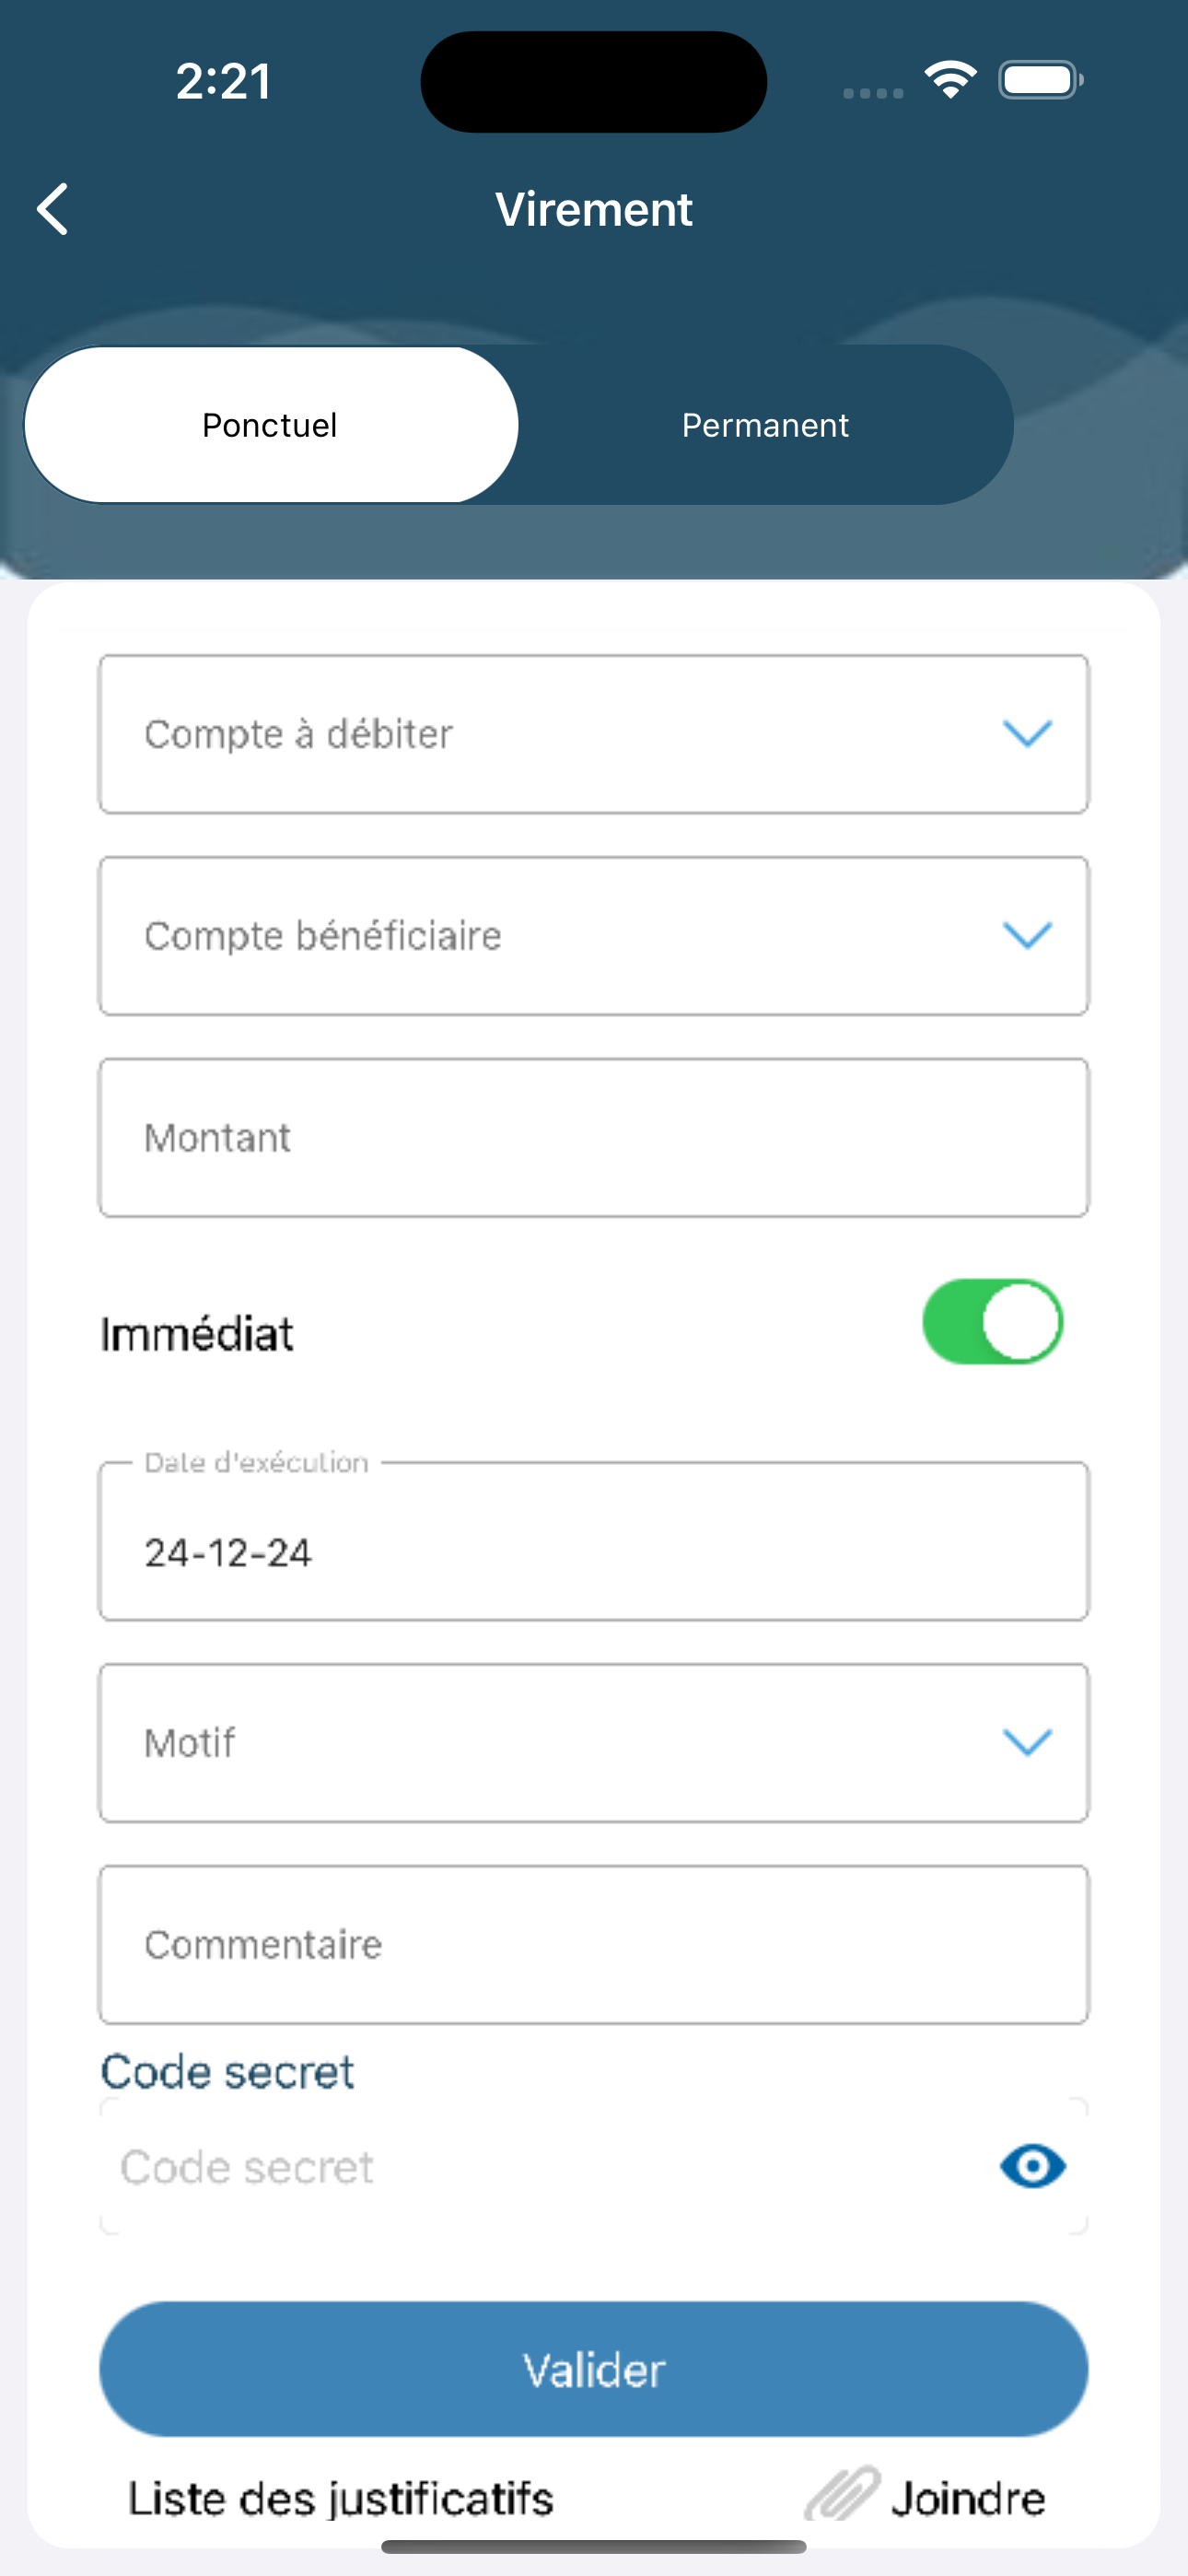Go back using the top-left arrow

point(53,209)
